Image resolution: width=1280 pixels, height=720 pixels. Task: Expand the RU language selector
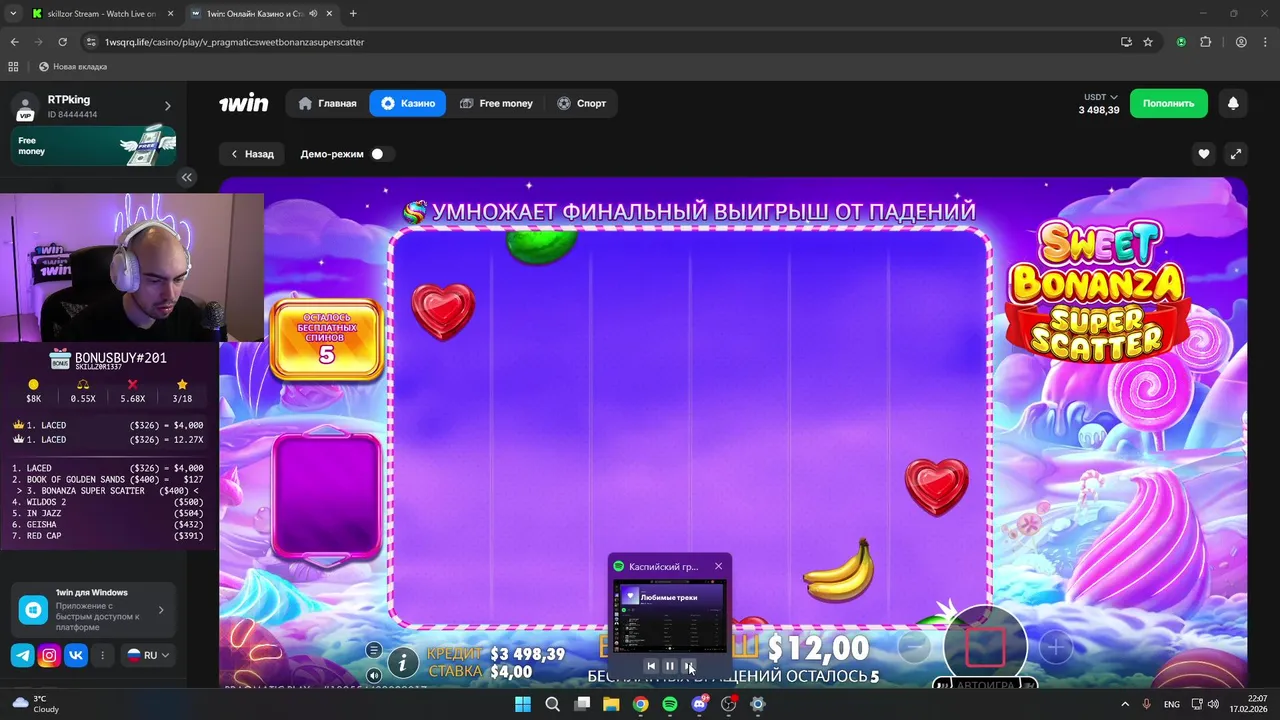click(148, 655)
